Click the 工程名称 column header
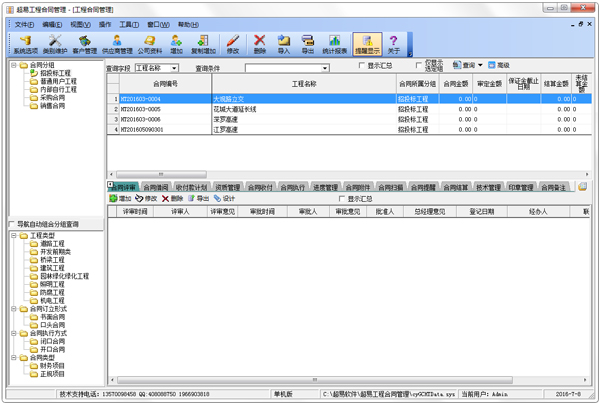 (x=304, y=83)
